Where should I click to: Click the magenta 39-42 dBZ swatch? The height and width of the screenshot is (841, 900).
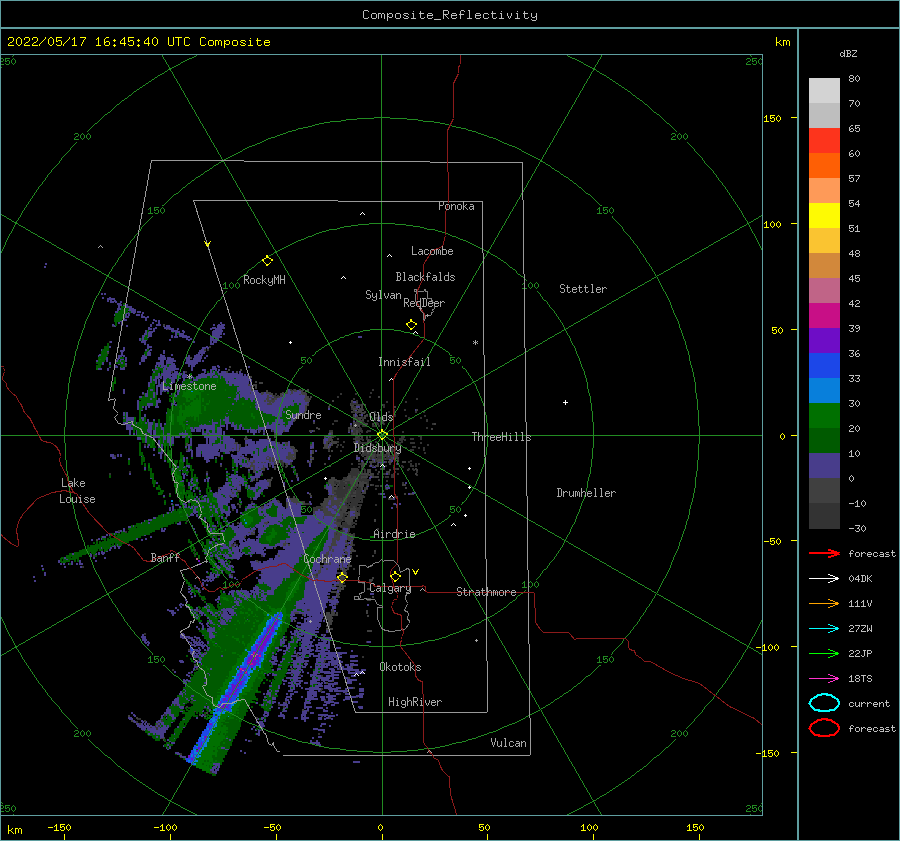coord(824,316)
